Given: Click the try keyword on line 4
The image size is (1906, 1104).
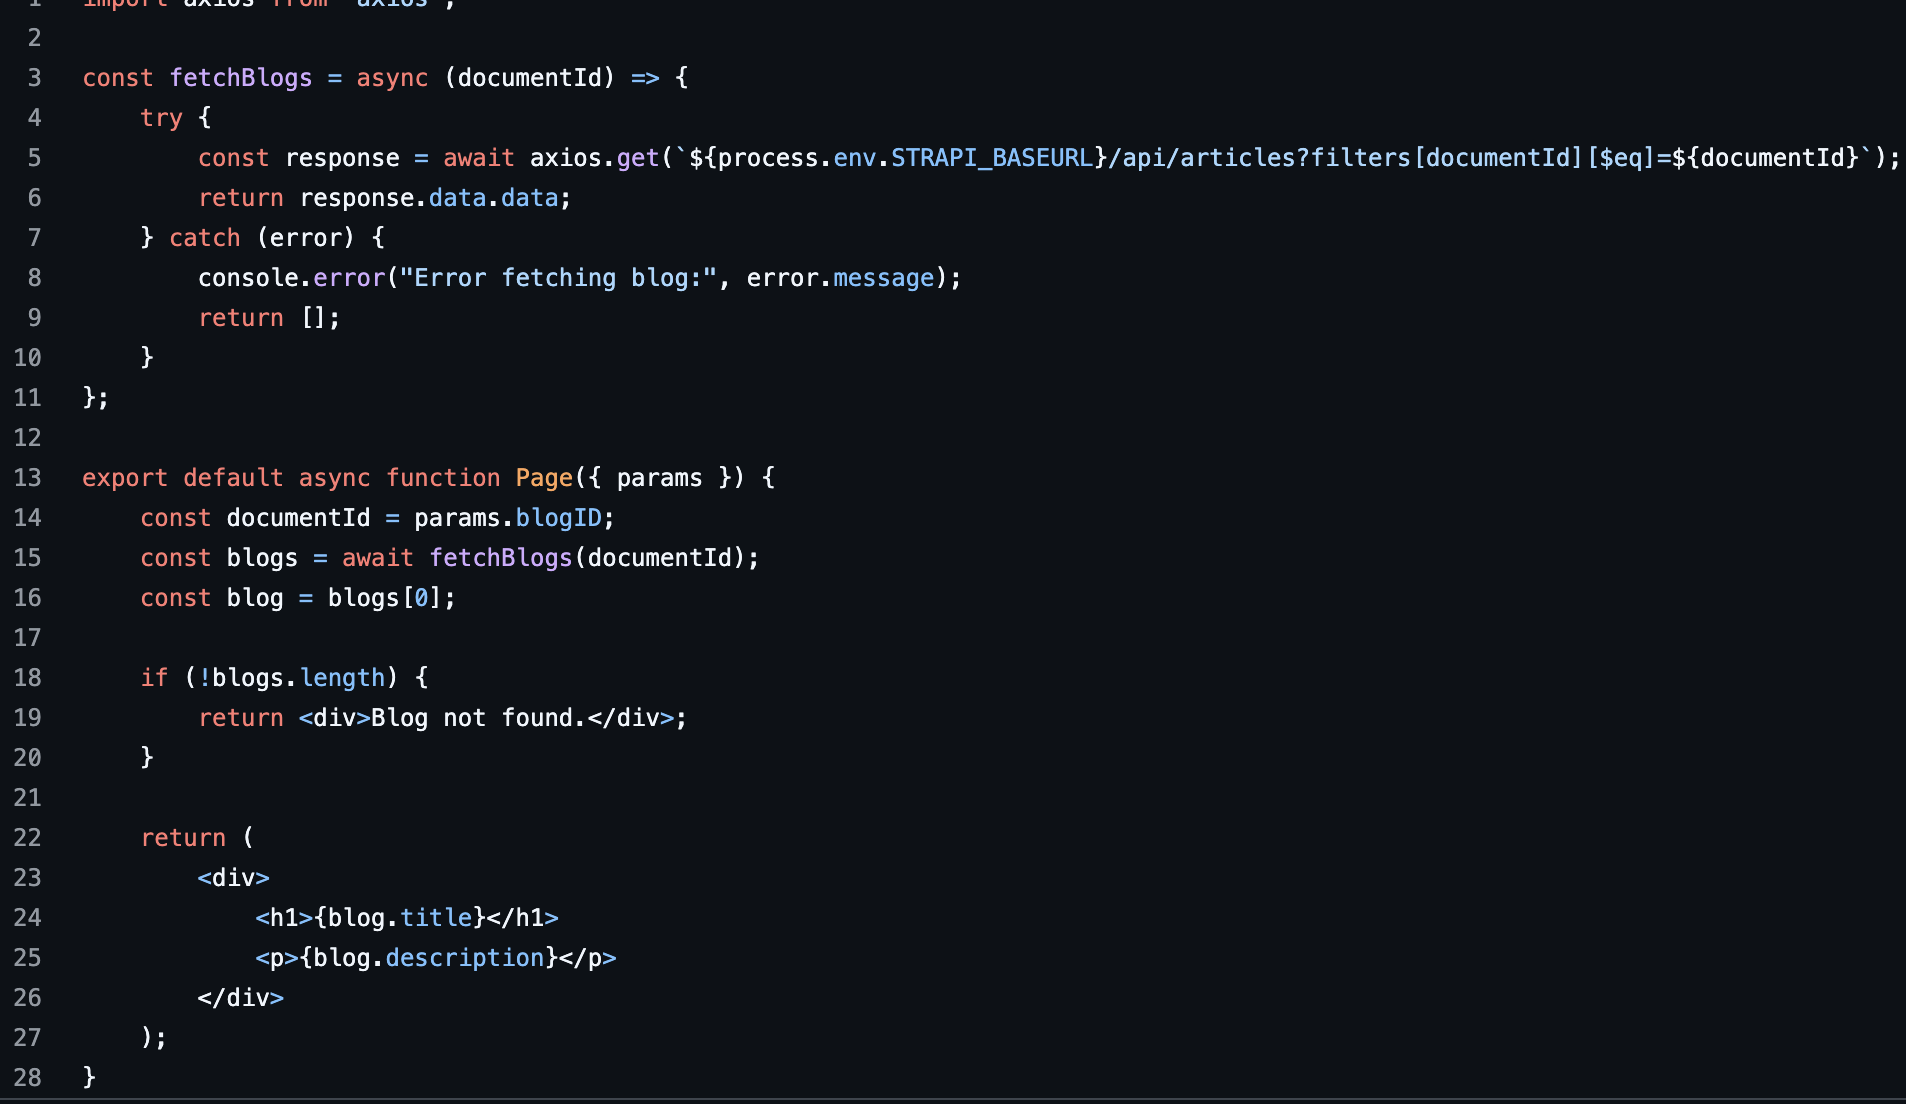Looking at the screenshot, I should click(161, 118).
